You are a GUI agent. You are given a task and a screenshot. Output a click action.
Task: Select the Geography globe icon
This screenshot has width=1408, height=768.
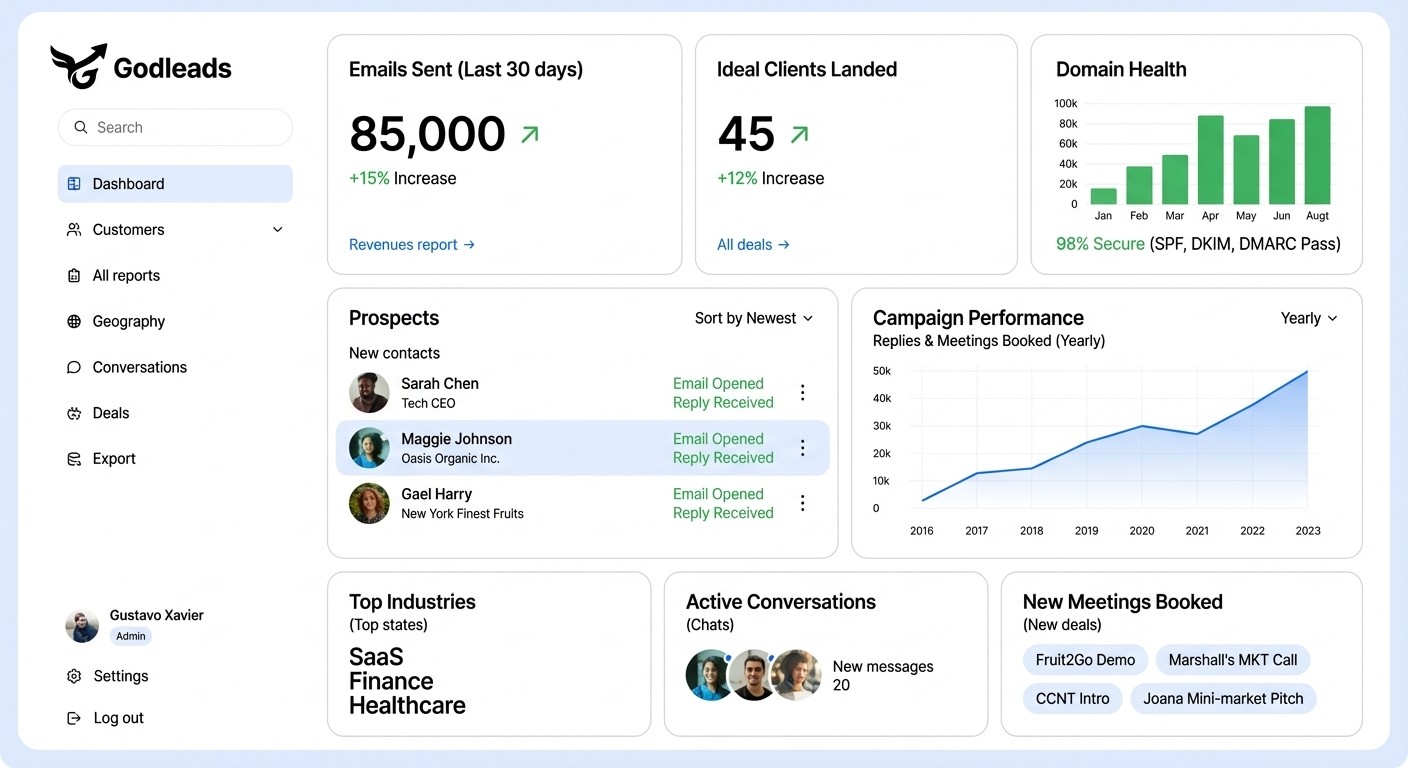[x=72, y=321]
